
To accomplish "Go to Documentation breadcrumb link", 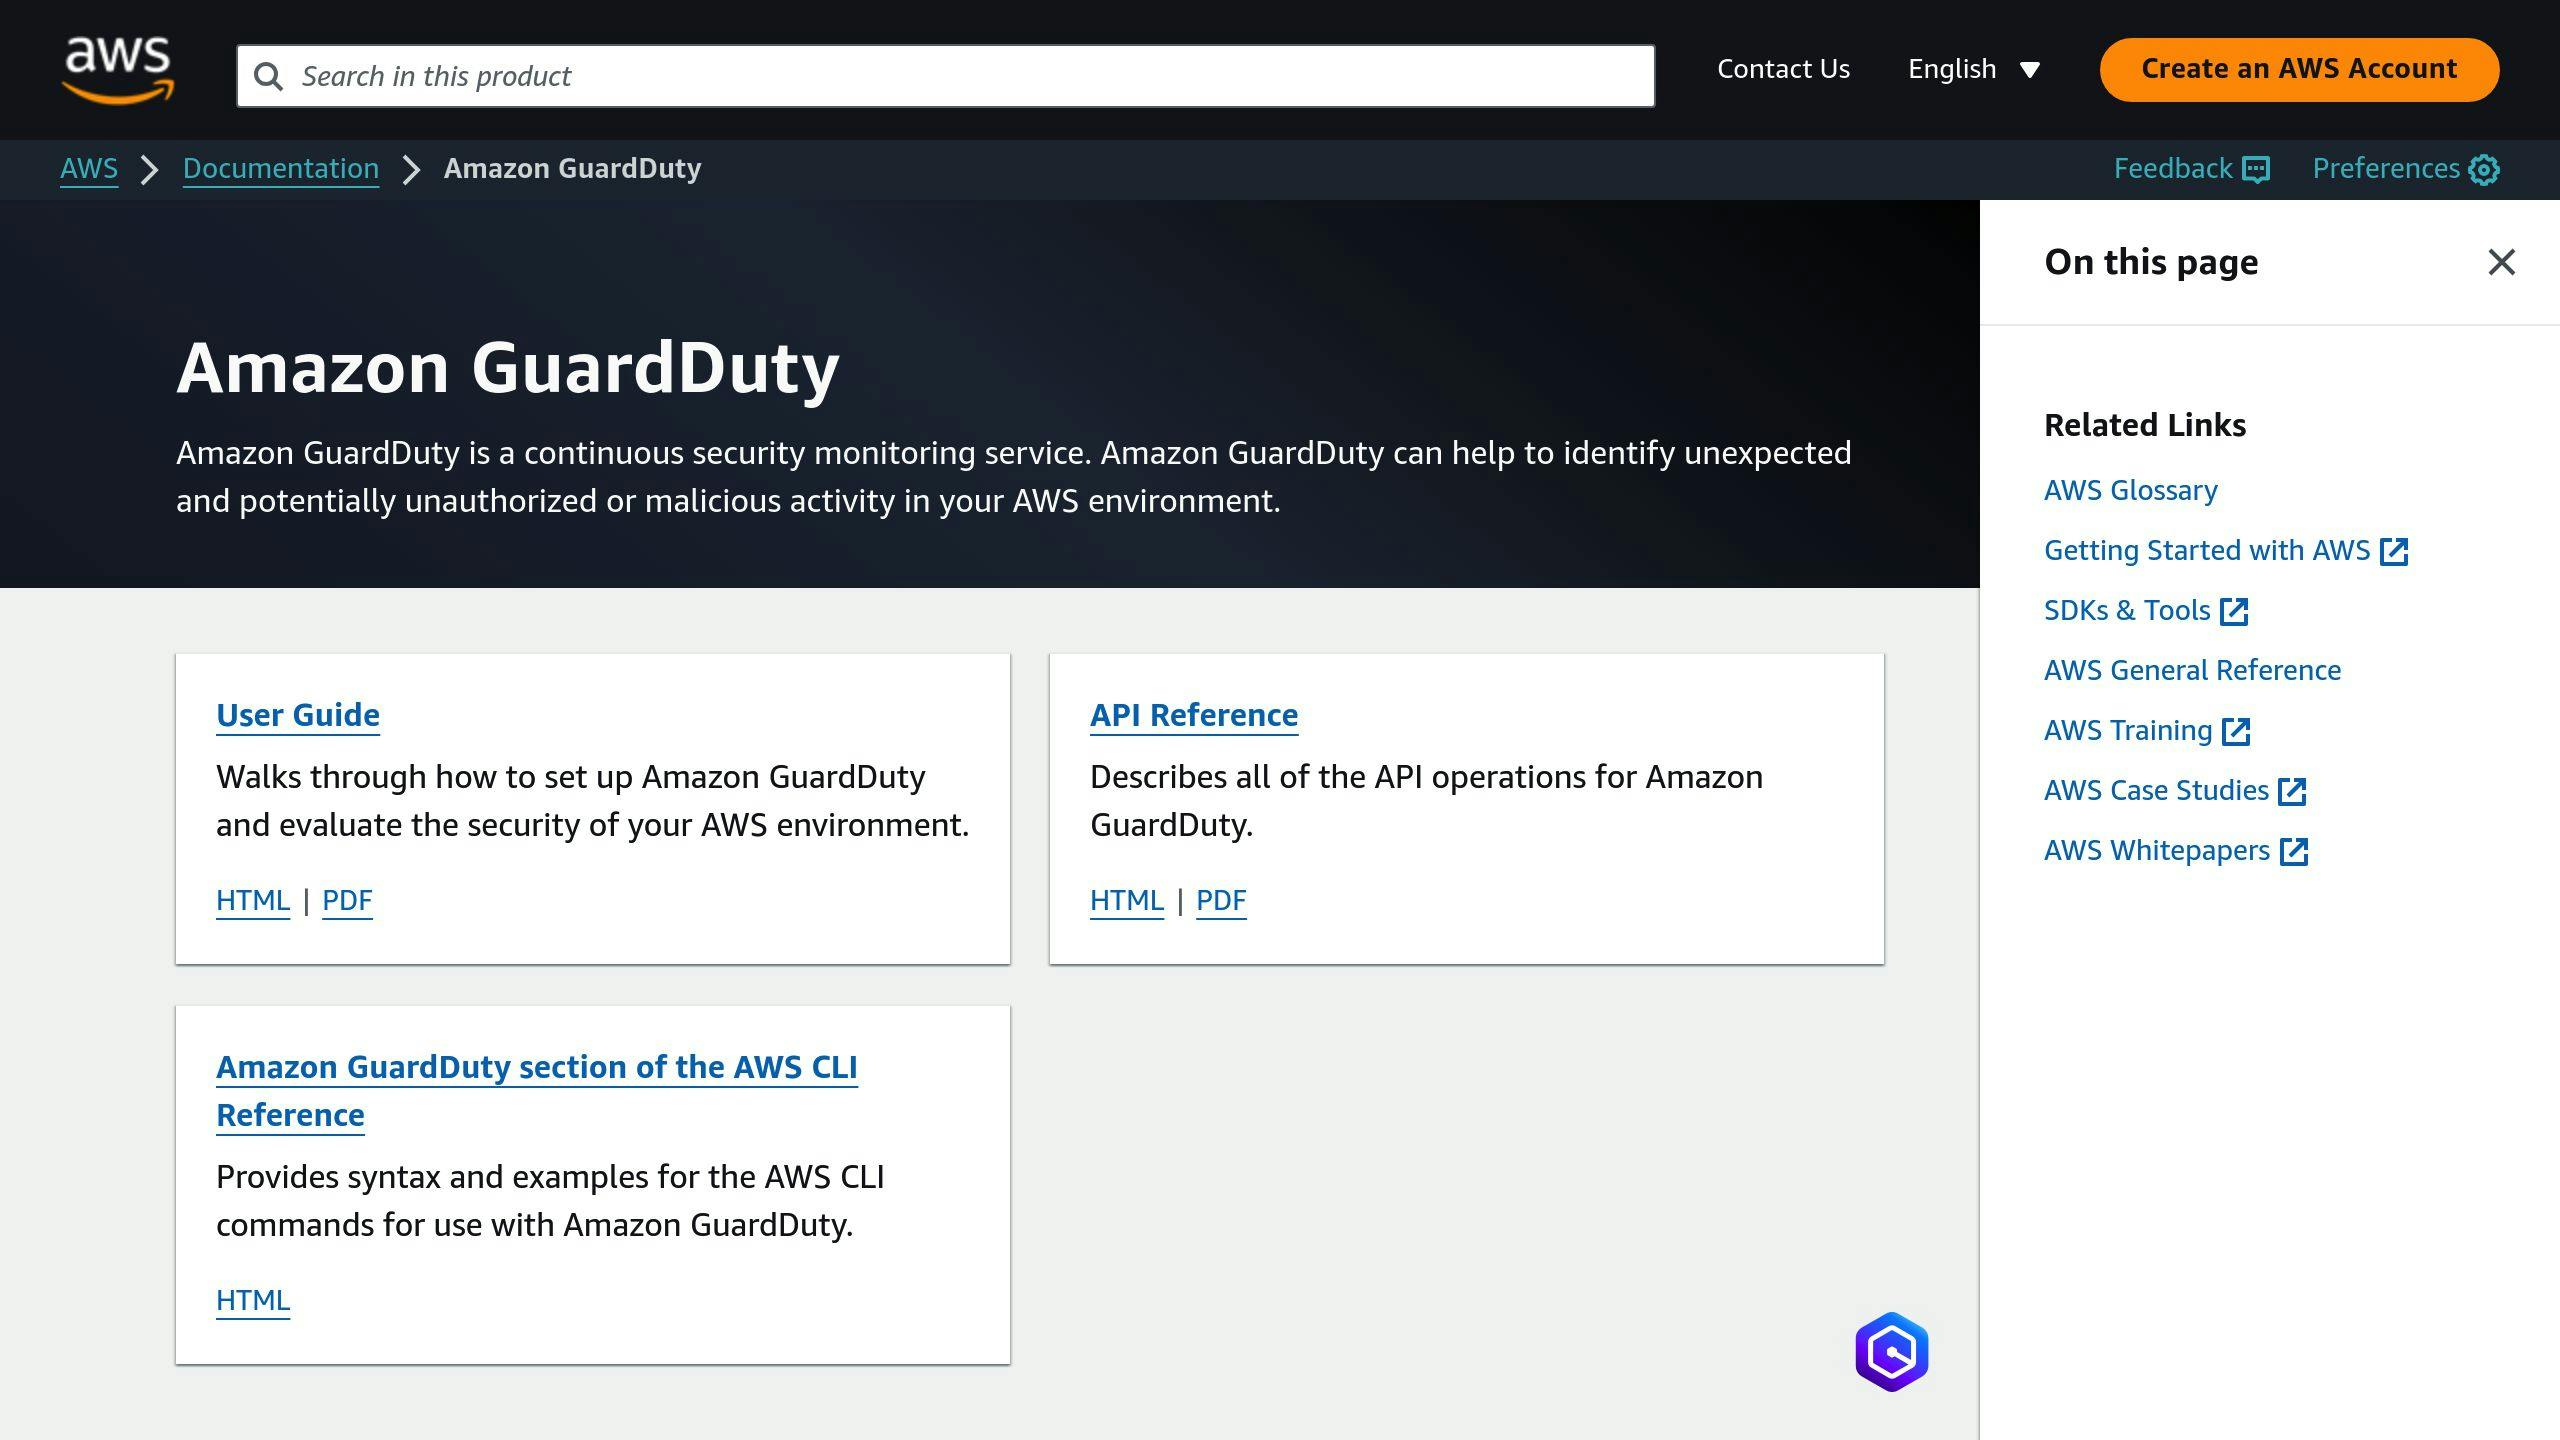I will 281,169.
